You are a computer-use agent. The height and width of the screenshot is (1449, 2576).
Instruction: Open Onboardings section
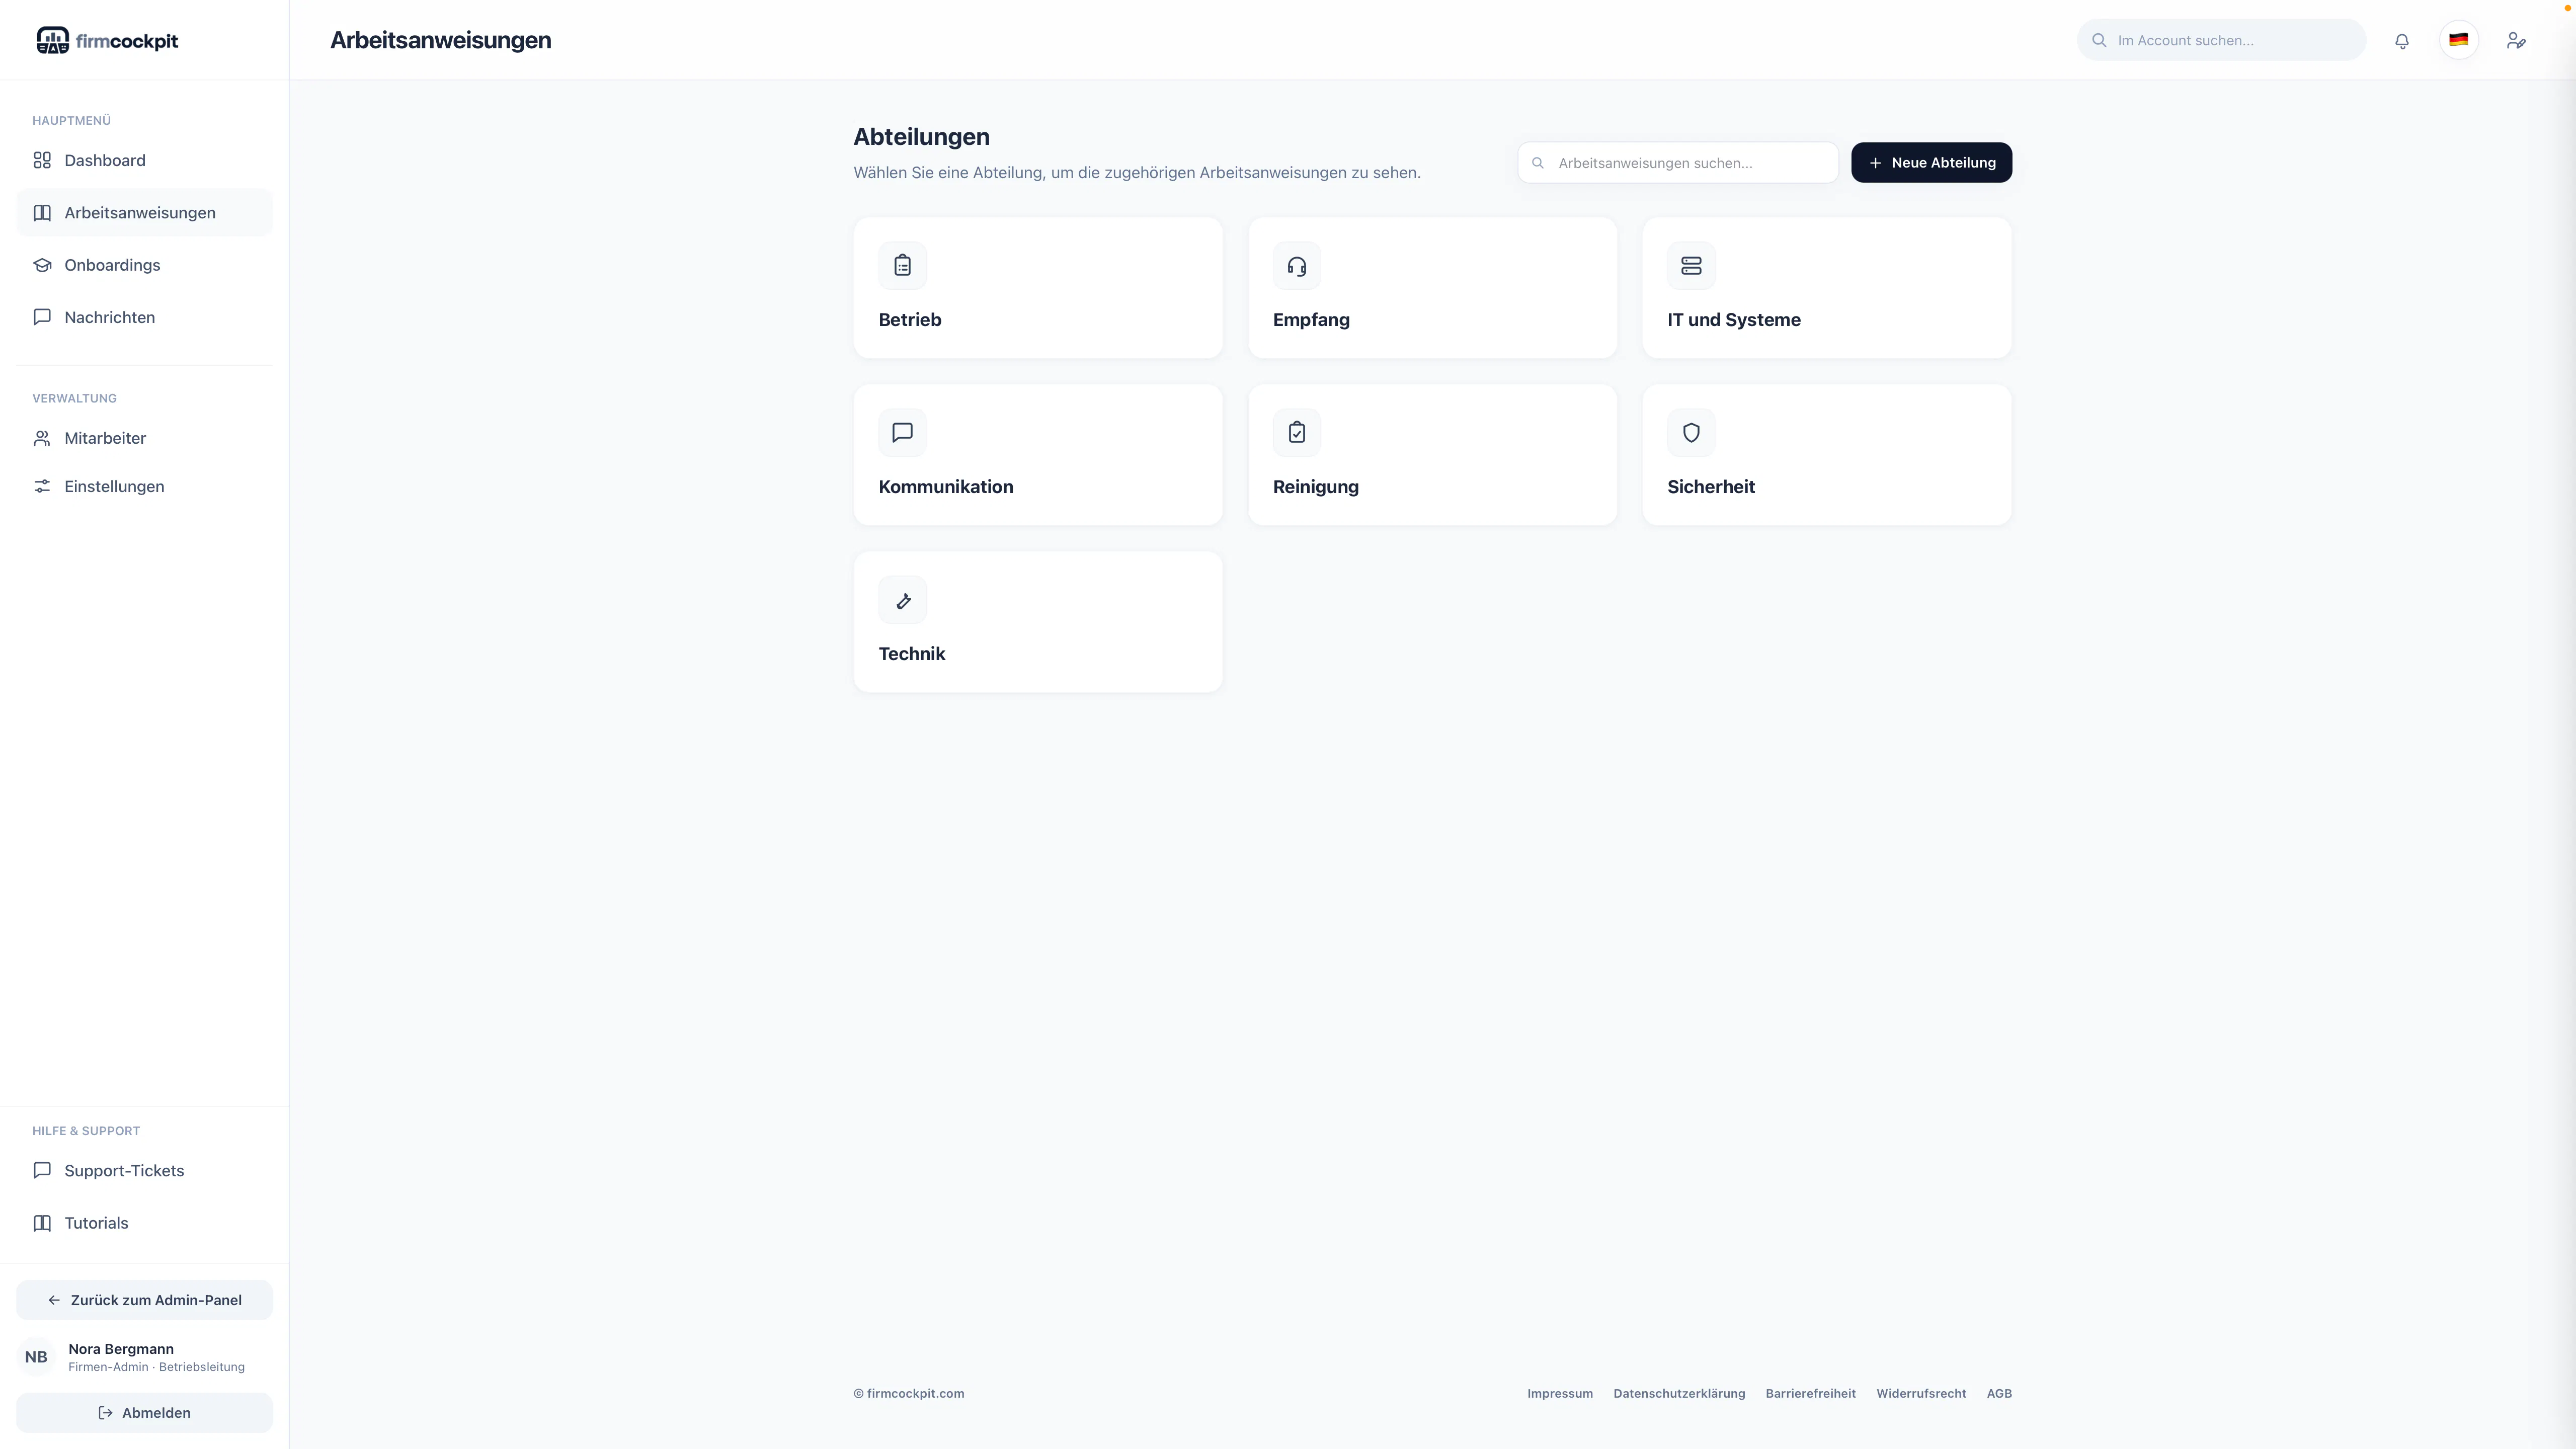point(144,265)
